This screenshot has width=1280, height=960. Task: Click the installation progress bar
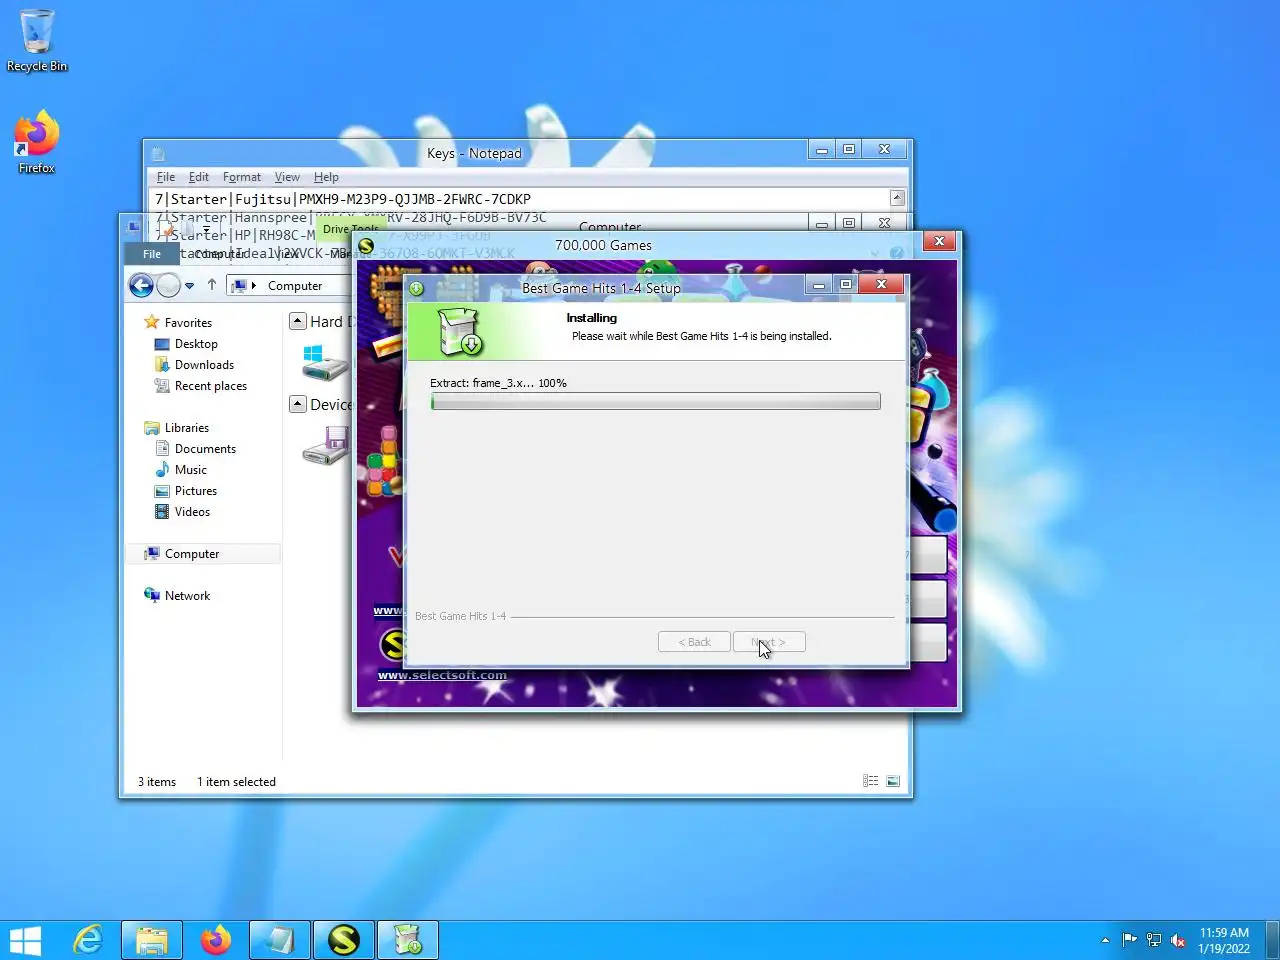point(656,401)
